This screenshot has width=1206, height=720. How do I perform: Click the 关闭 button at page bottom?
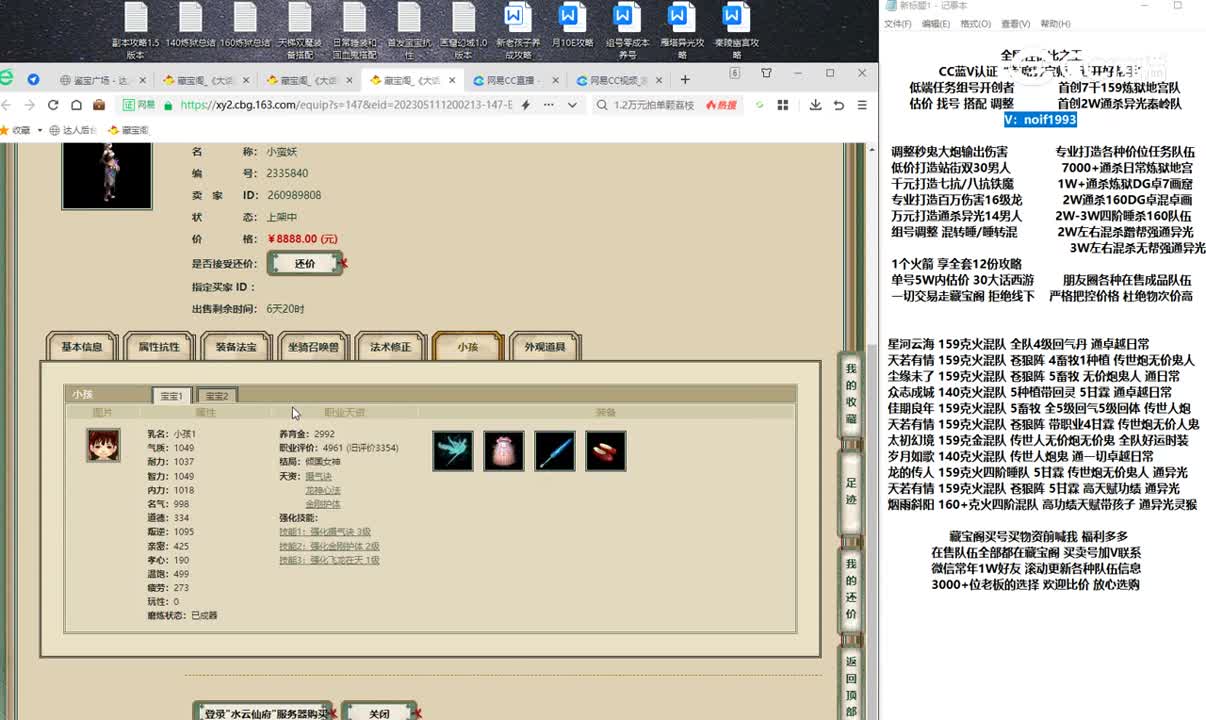click(379, 713)
